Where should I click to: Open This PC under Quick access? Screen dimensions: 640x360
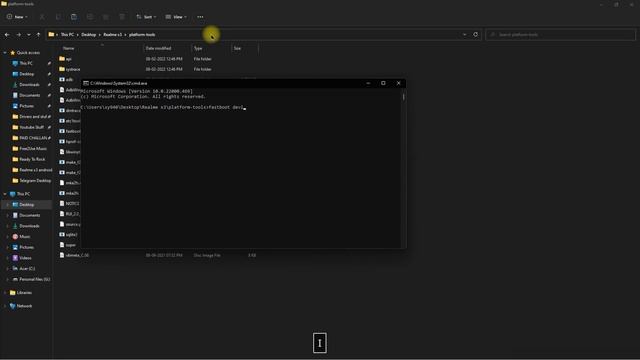click(x=26, y=63)
